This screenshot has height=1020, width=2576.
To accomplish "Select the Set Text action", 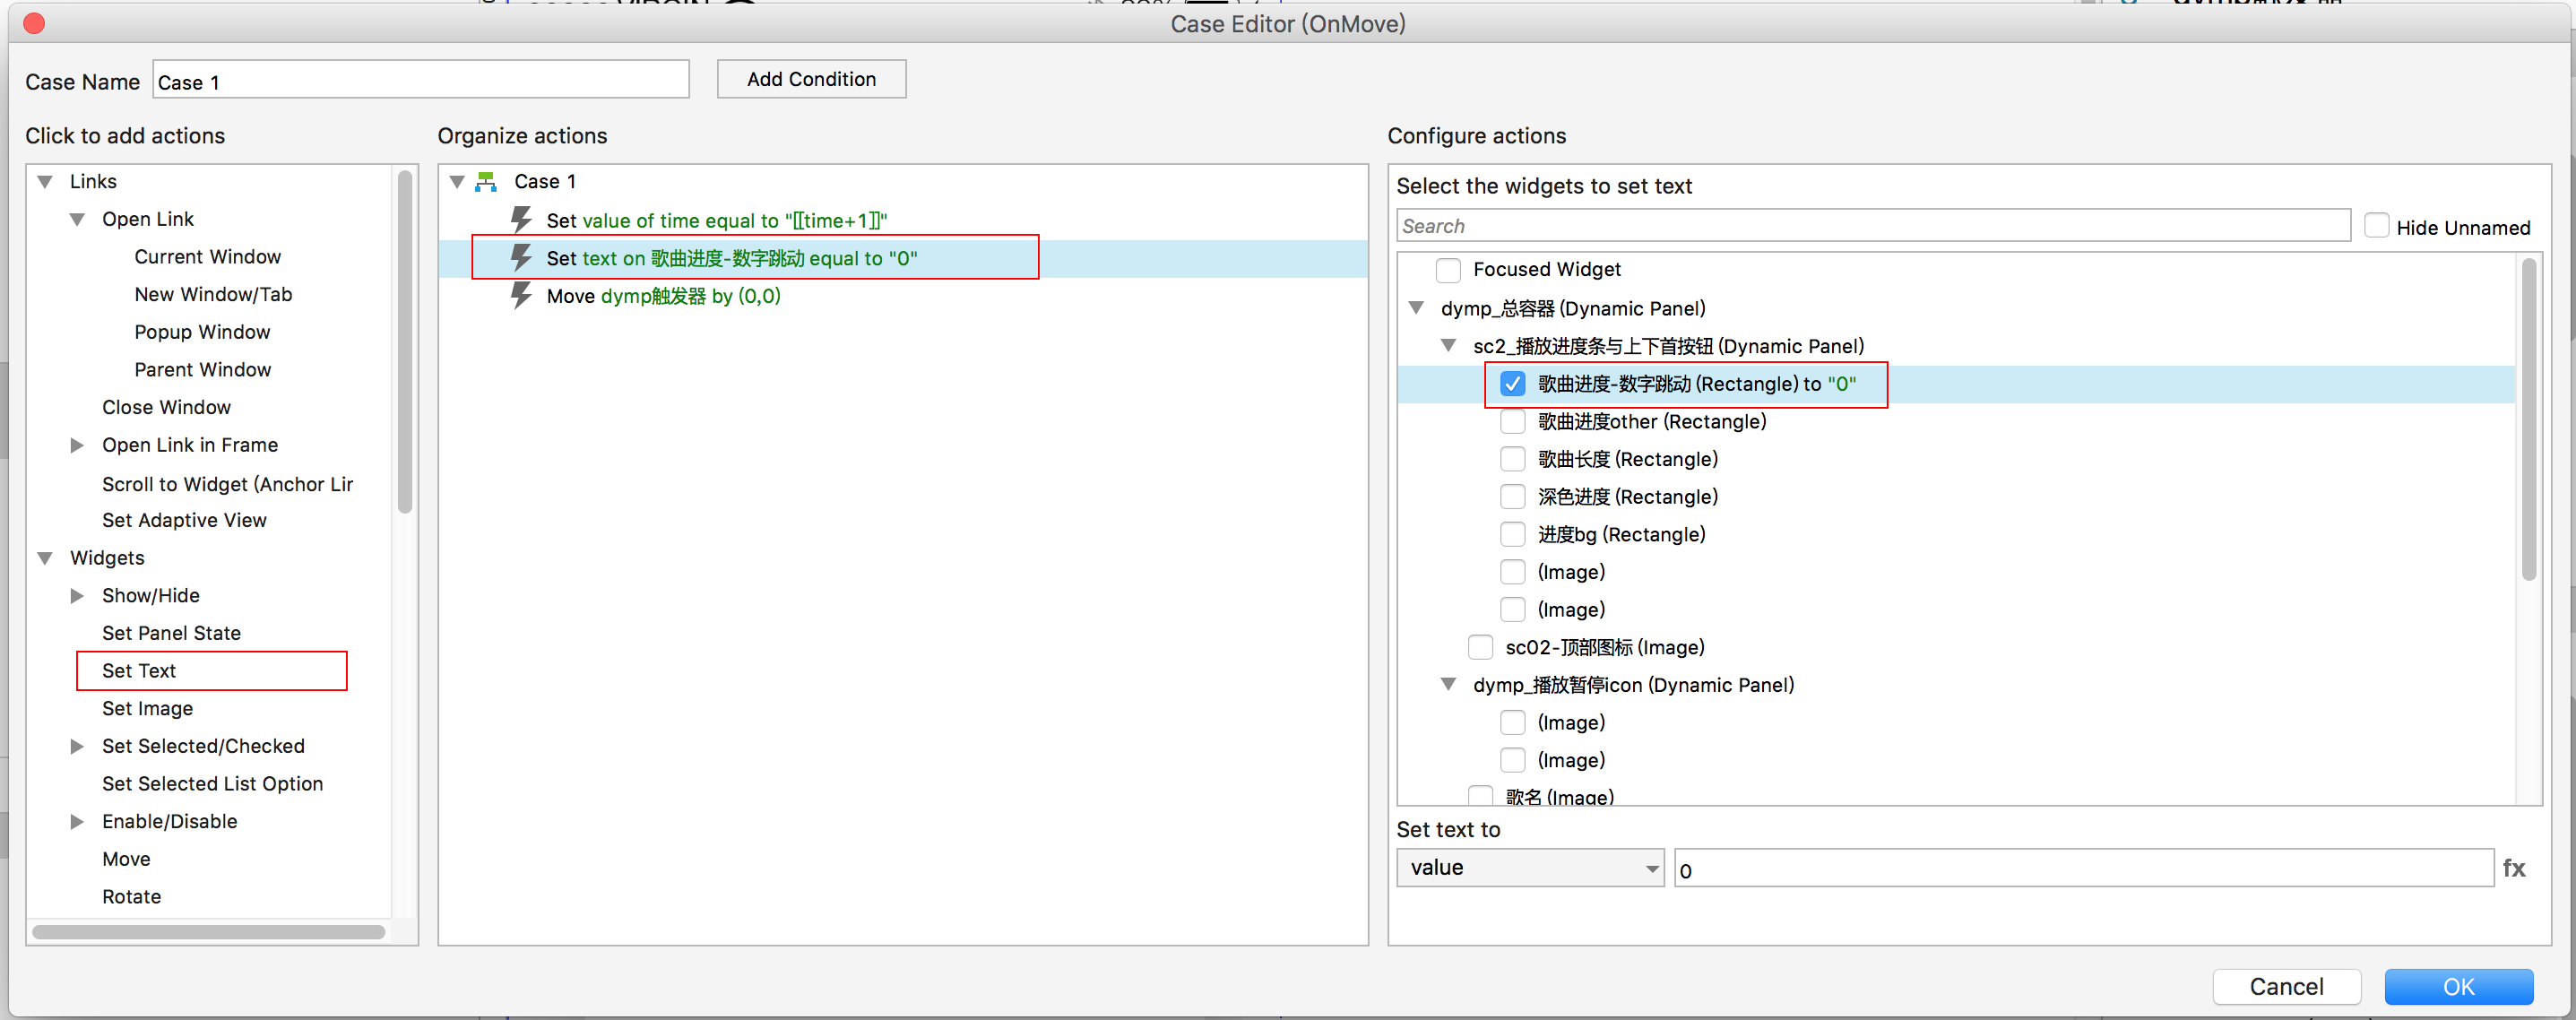I will tap(139, 670).
